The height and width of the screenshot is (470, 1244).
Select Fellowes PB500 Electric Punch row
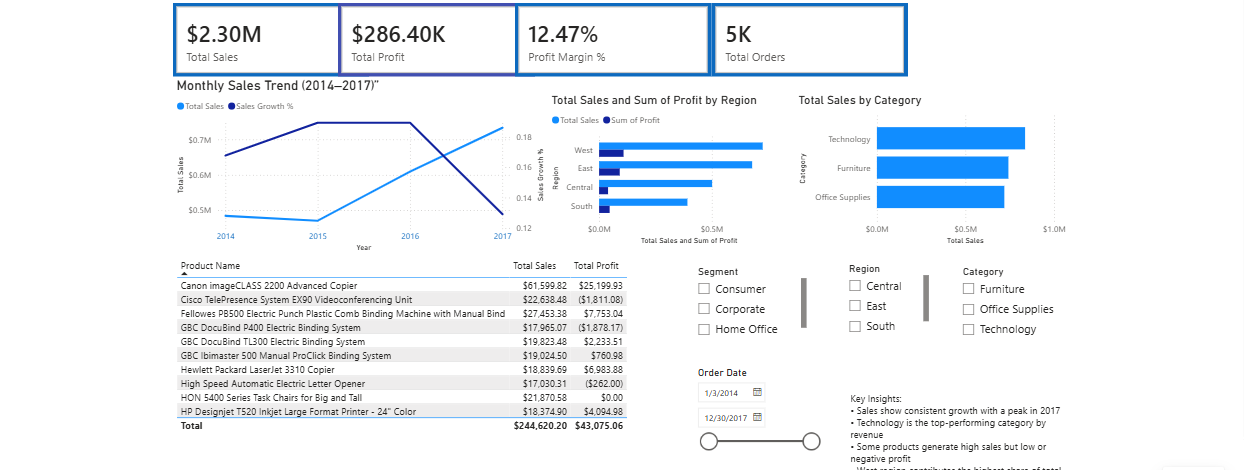(x=402, y=313)
